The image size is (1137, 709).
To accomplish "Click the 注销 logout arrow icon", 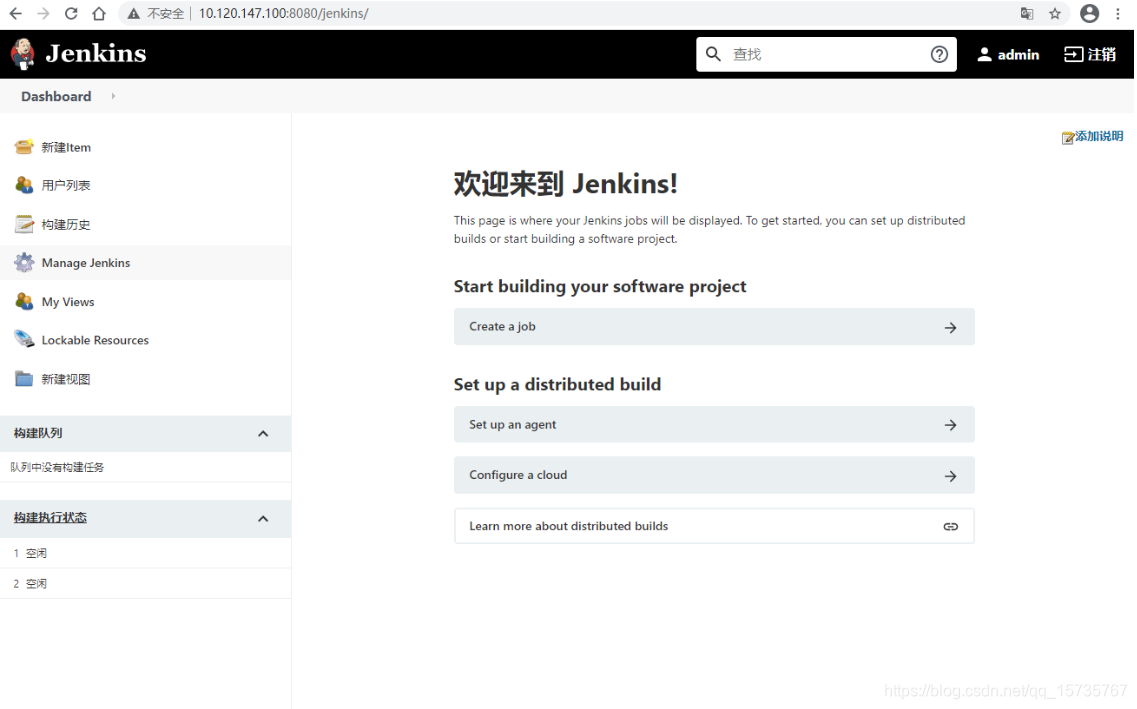I will pyautogui.click(x=1073, y=54).
